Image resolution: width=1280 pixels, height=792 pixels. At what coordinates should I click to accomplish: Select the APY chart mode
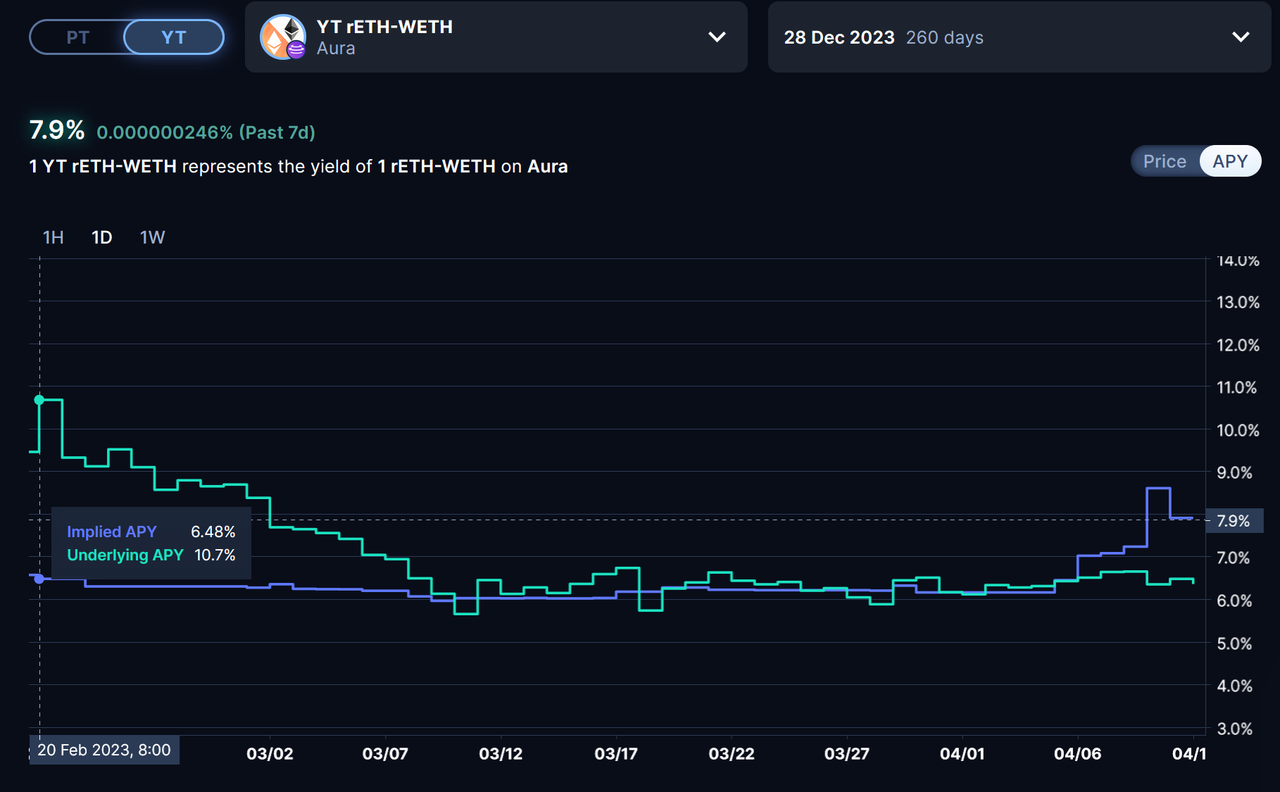[1229, 161]
